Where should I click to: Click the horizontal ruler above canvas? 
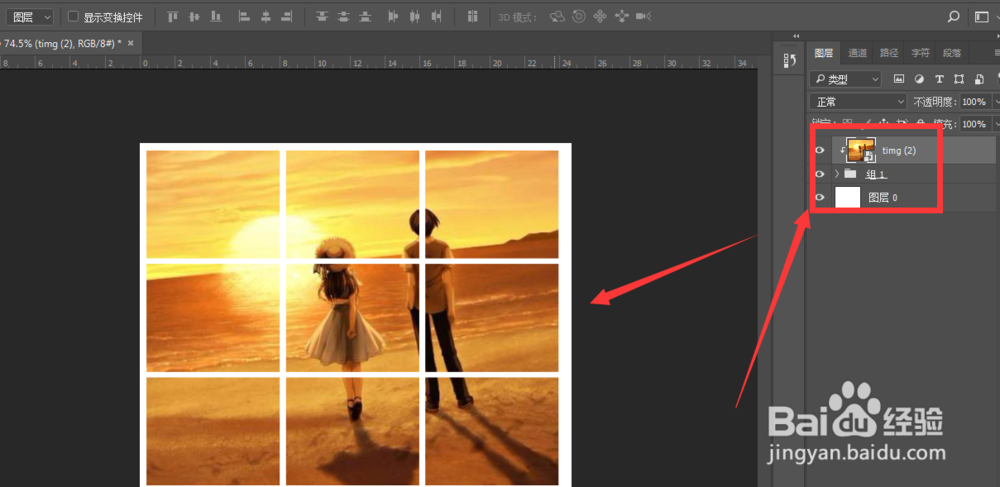pyautogui.click(x=378, y=63)
